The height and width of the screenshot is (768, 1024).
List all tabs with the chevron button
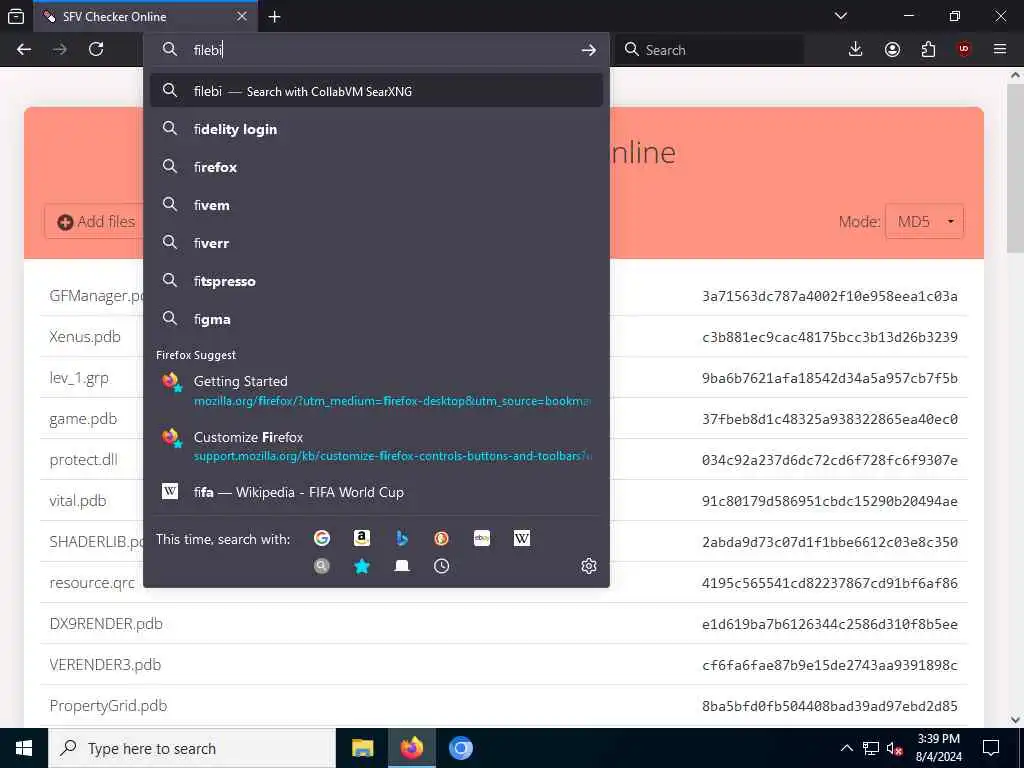pyautogui.click(x=841, y=16)
